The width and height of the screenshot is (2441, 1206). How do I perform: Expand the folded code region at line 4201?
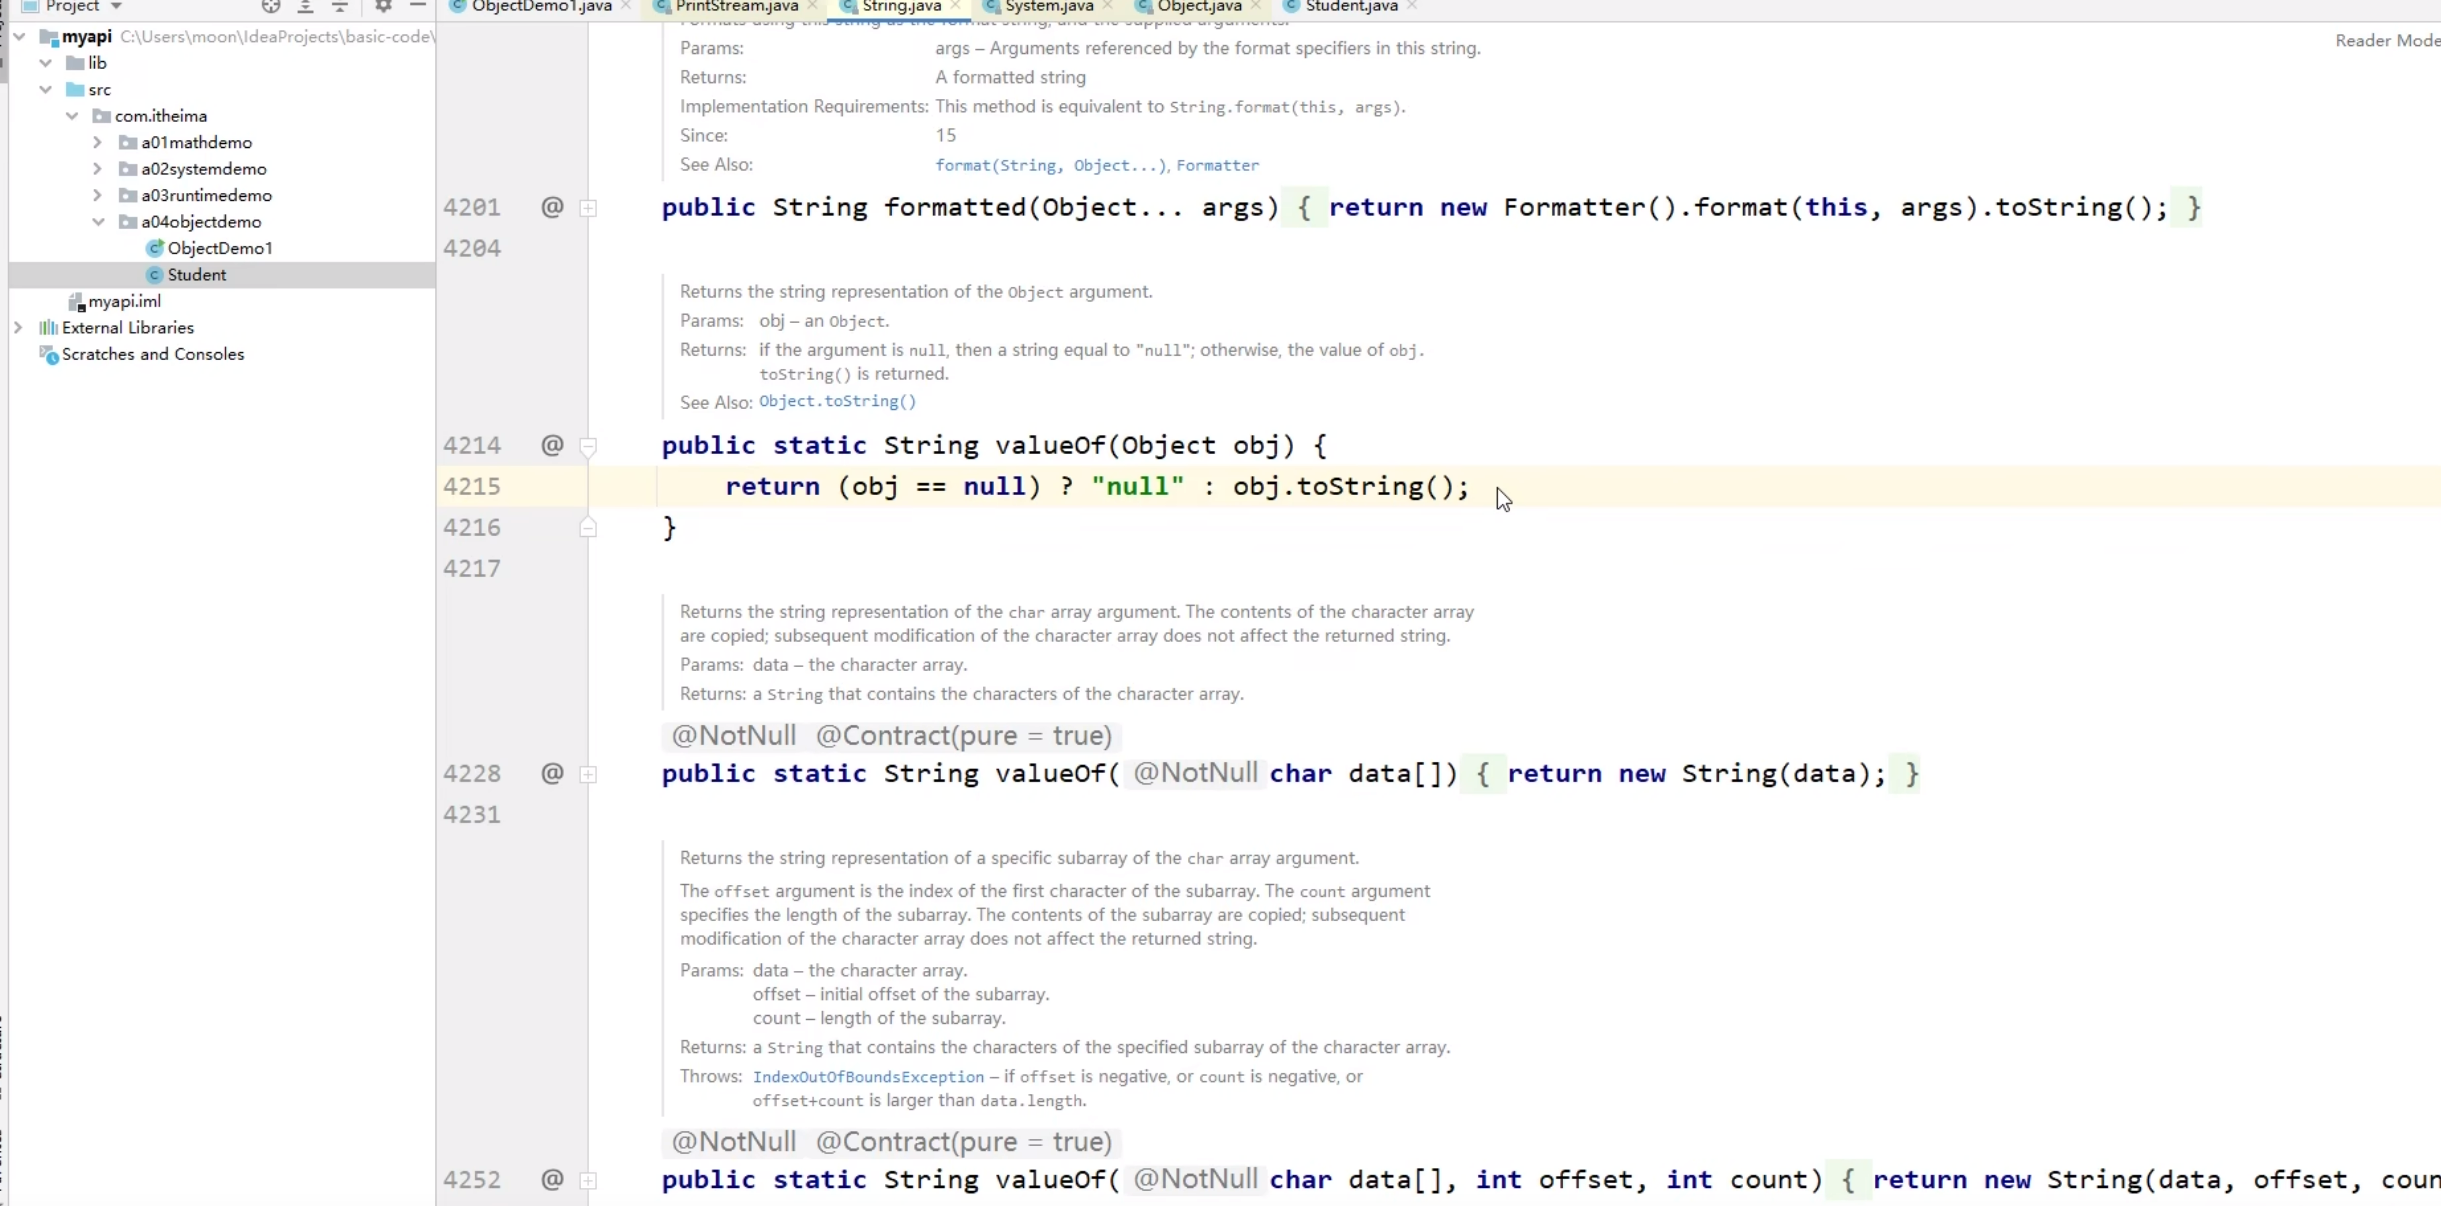coord(589,208)
